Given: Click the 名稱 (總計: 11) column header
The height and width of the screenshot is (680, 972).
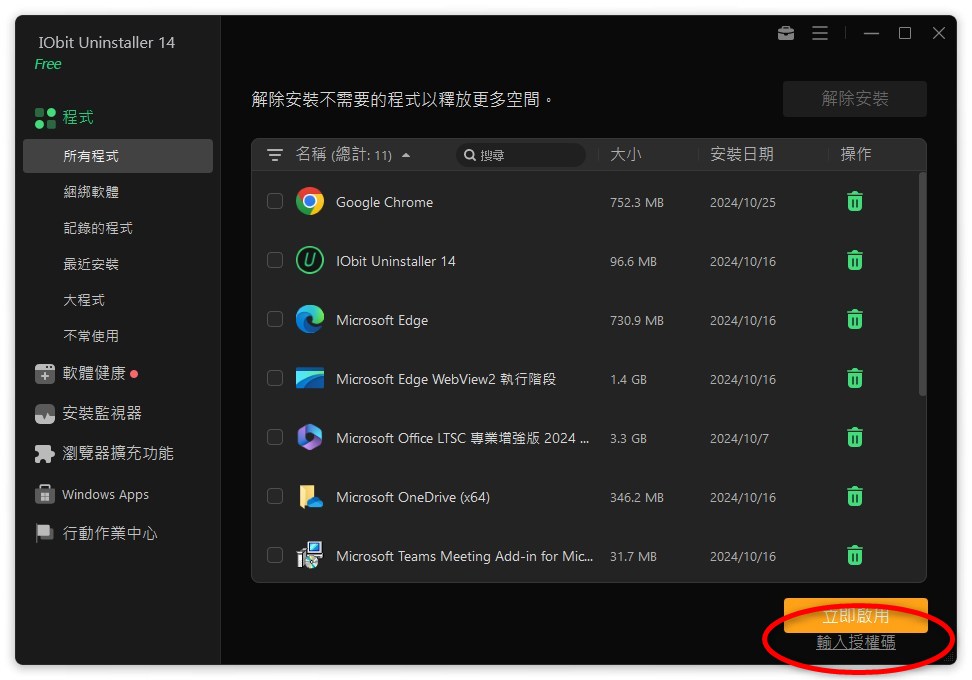Looking at the screenshot, I should point(343,154).
